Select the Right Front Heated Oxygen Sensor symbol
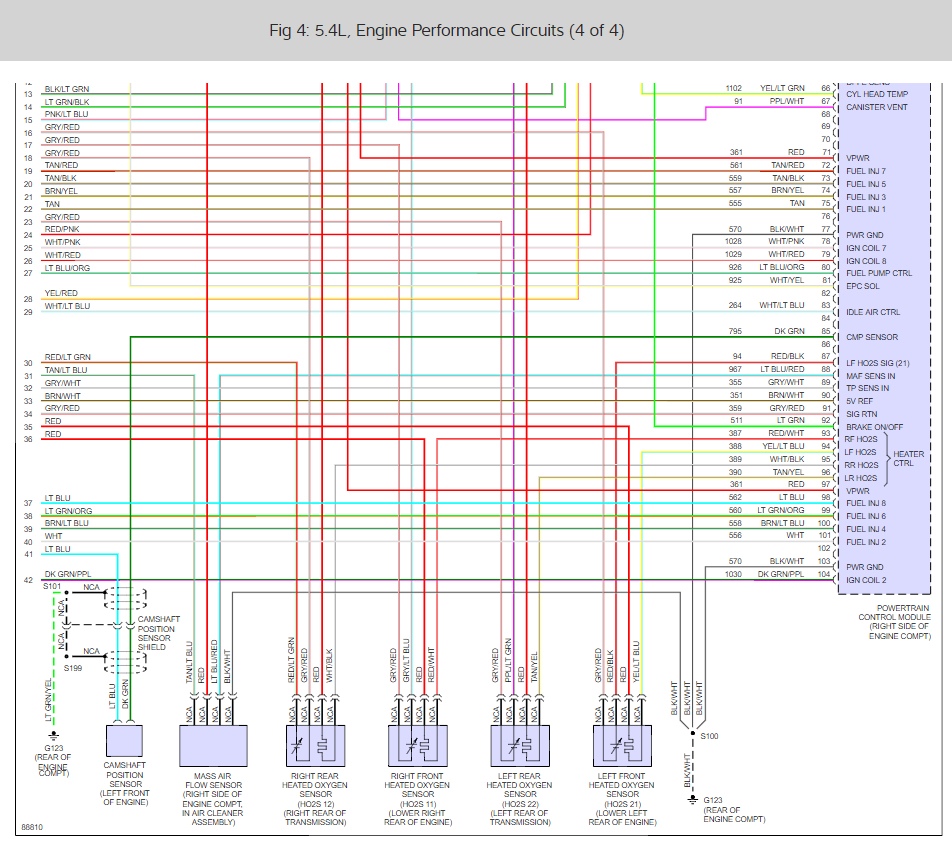952x852 pixels. pyautogui.click(x=418, y=746)
